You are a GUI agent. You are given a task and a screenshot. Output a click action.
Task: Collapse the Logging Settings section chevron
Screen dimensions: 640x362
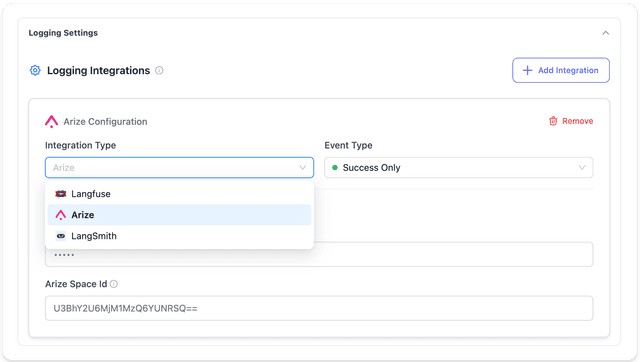tap(606, 33)
